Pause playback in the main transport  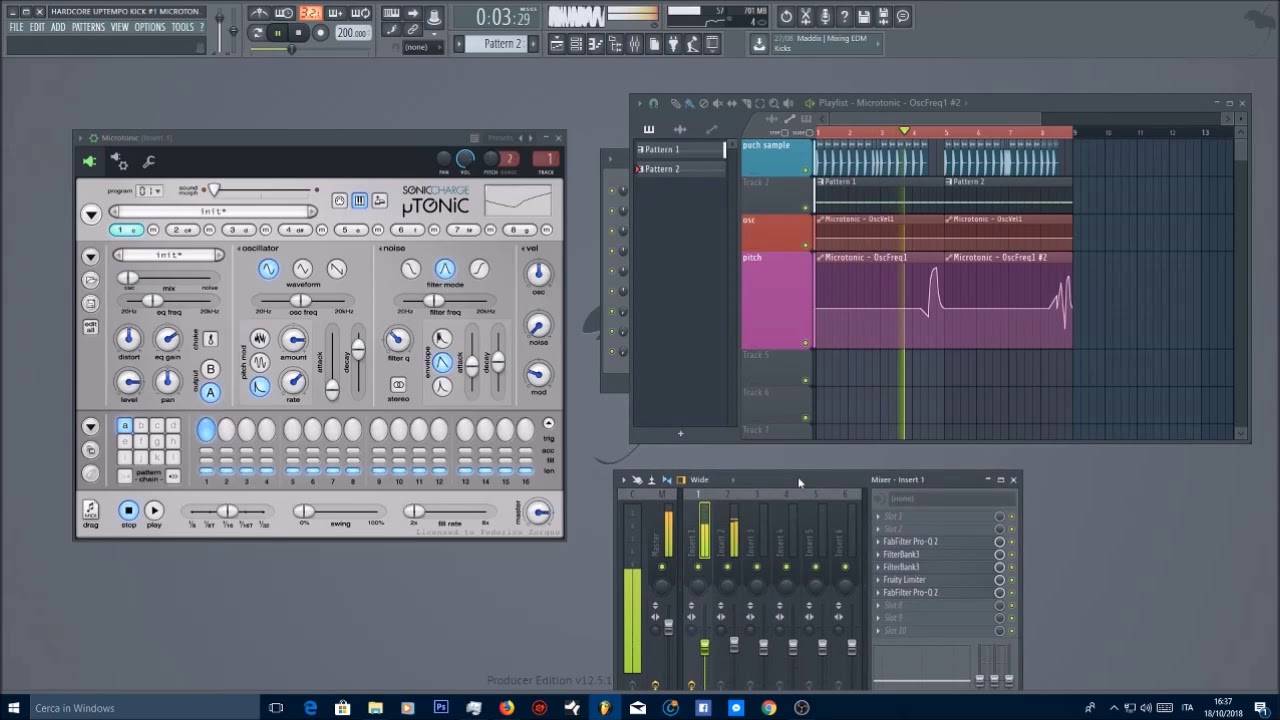point(278,33)
